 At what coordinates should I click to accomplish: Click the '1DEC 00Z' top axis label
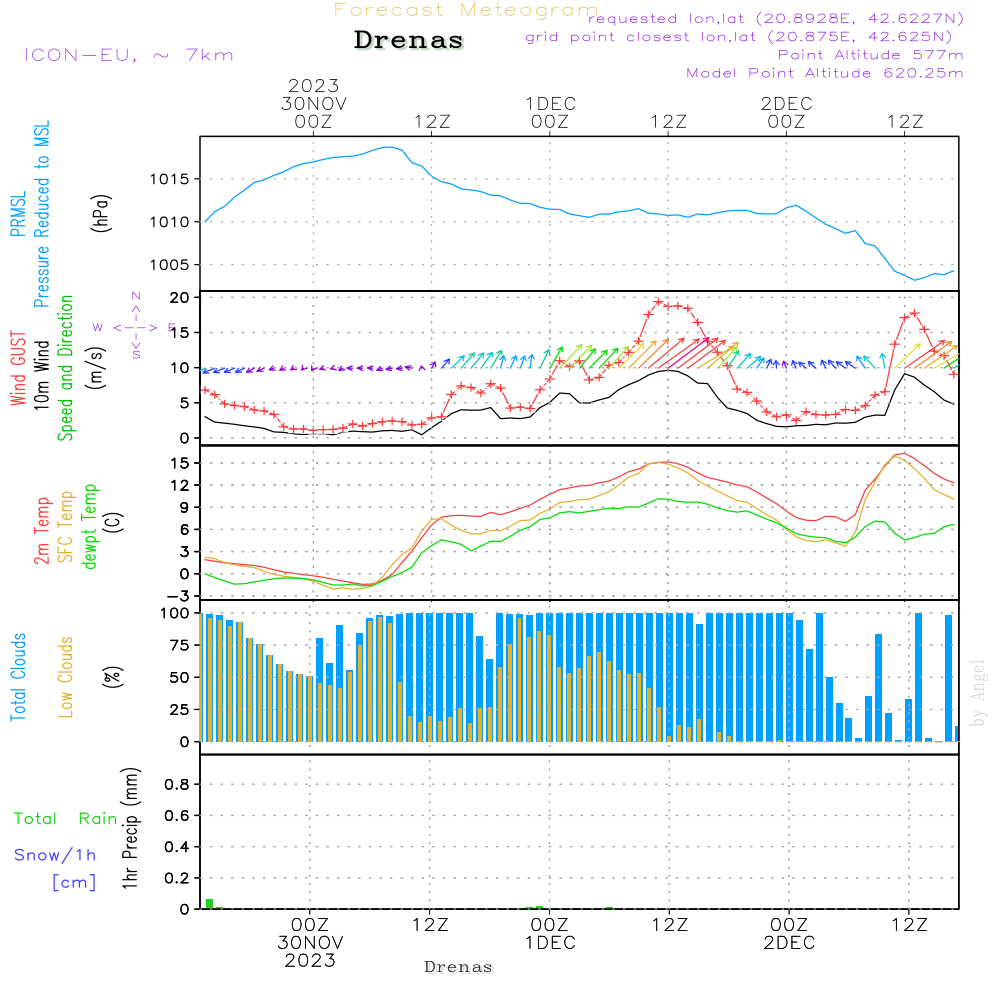pyautogui.click(x=550, y=112)
